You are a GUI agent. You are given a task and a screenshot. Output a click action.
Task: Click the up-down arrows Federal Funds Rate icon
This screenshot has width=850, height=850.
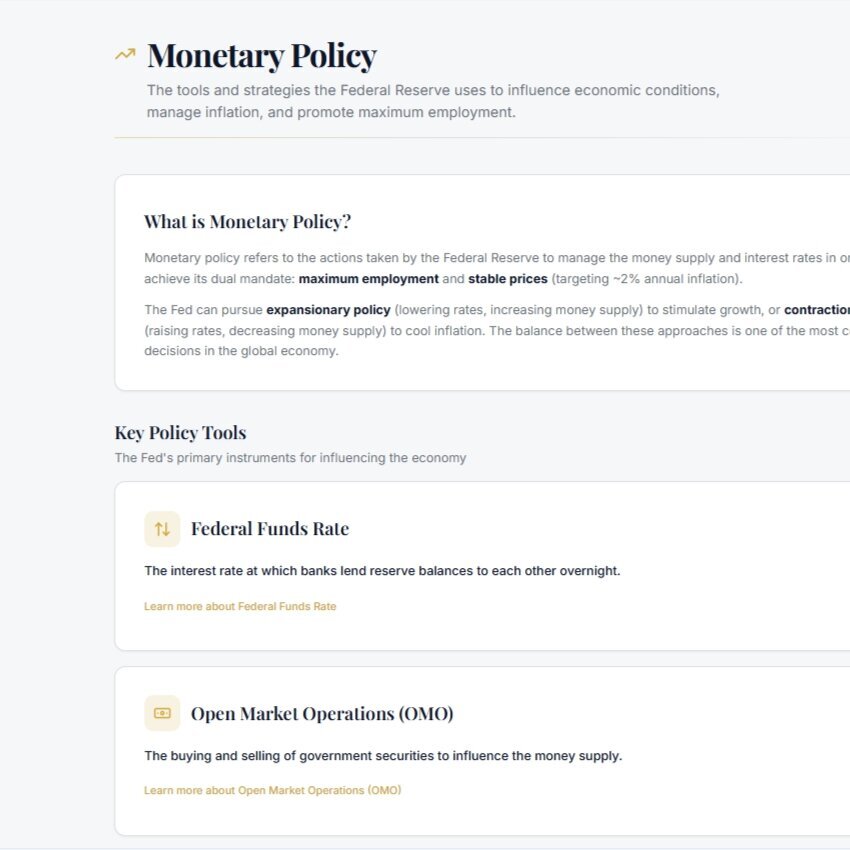162,529
